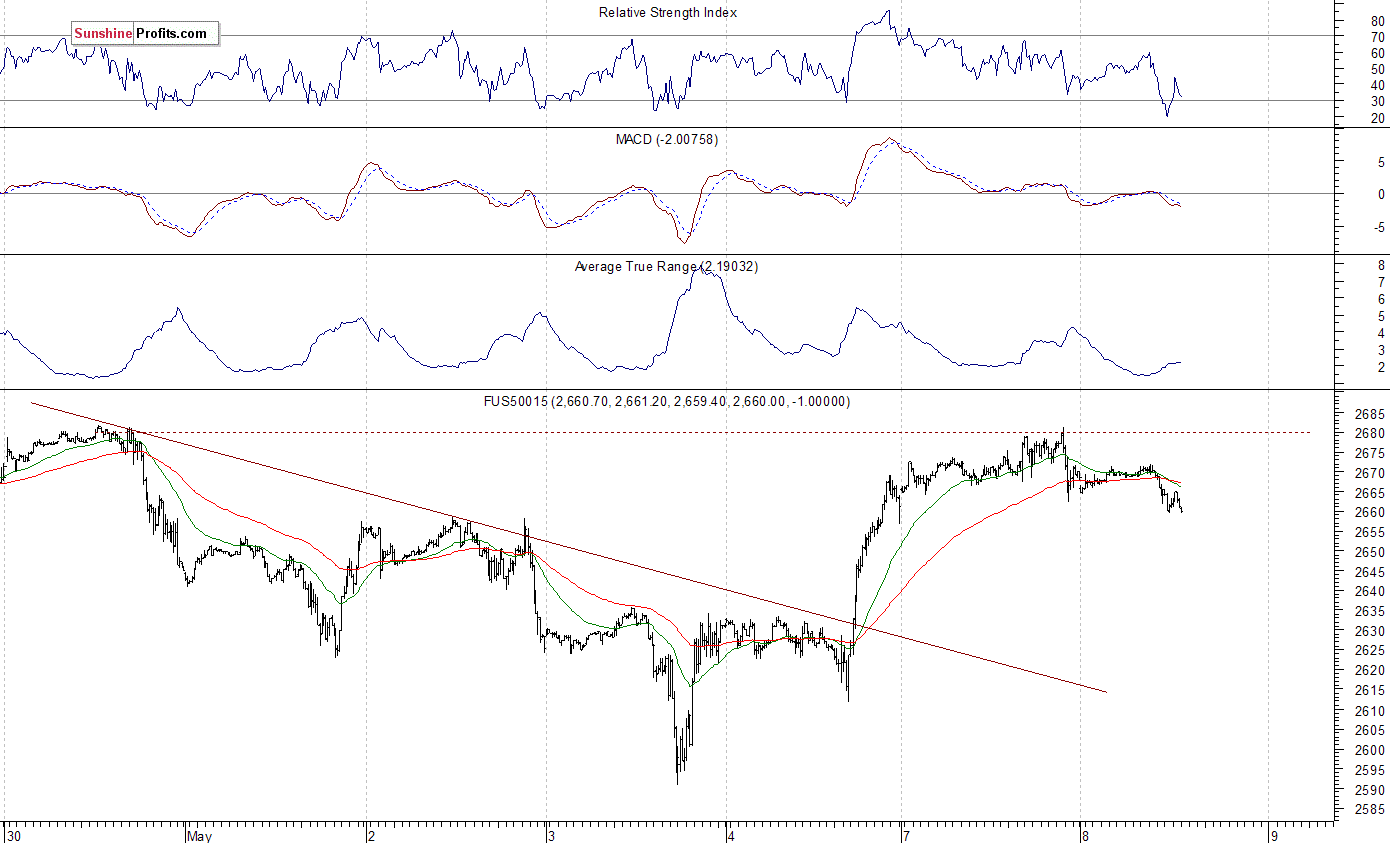Click the MACD (-2.00758) label
The height and width of the screenshot is (843, 1390).
click(x=666, y=139)
